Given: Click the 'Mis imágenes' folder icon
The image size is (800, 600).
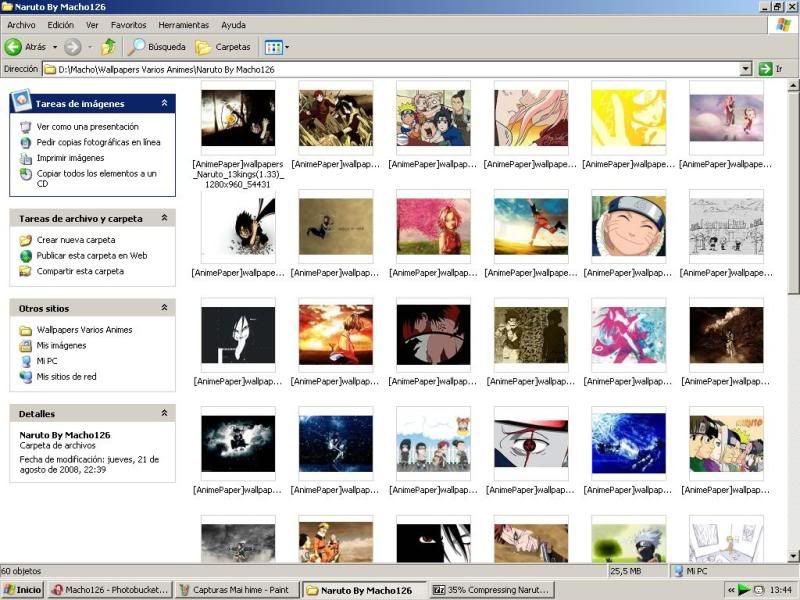Looking at the screenshot, I should click(x=26, y=346).
